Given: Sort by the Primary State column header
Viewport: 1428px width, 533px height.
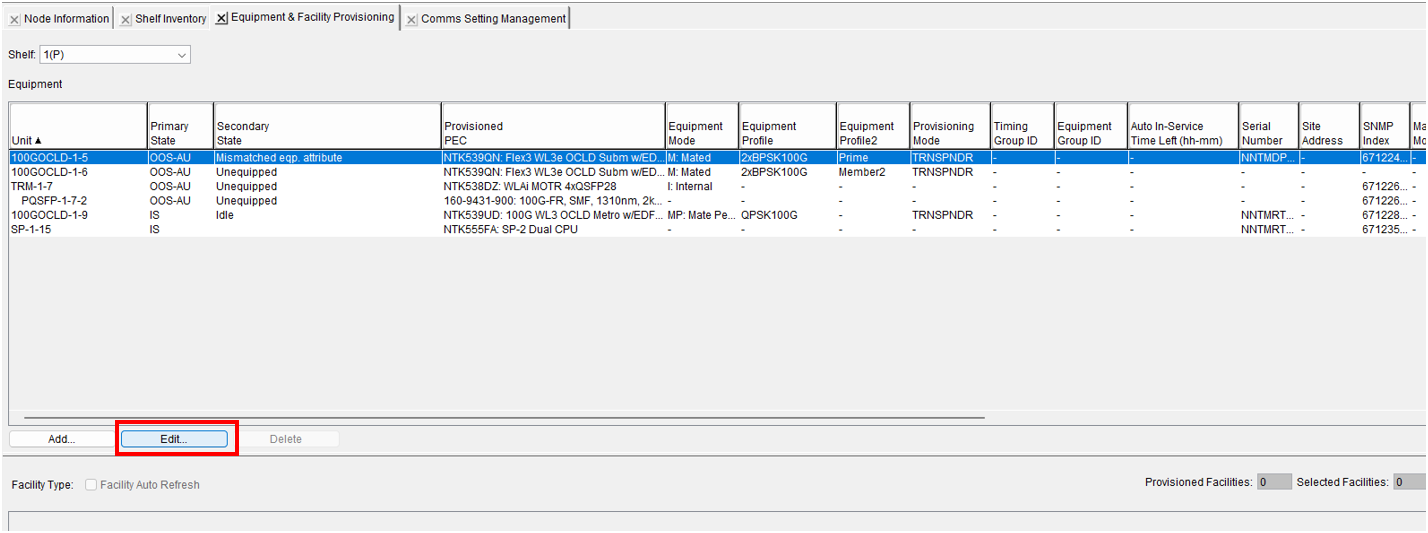Looking at the screenshot, I should click(180, 126).
